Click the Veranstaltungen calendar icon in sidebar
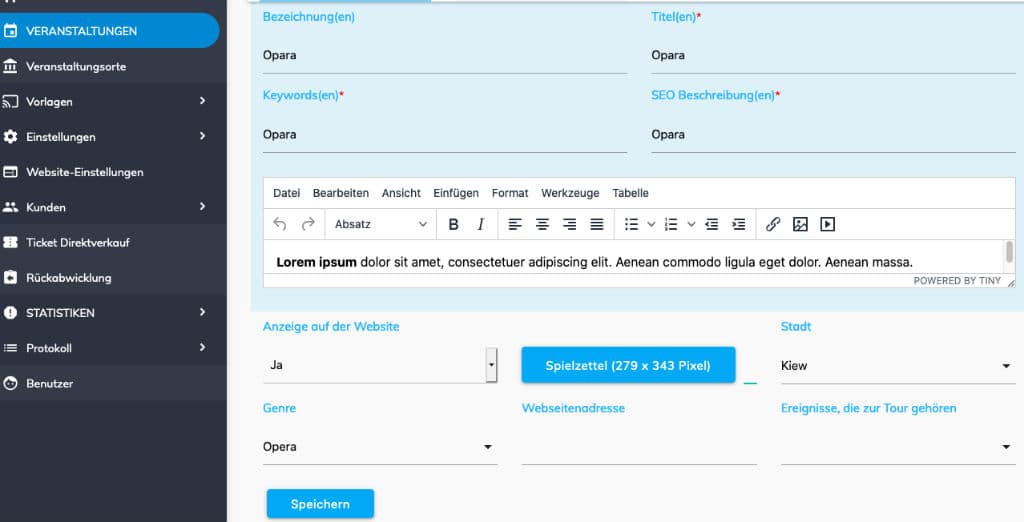The height and width of the screenshot is (522, 1024). [x=10, y=31]
